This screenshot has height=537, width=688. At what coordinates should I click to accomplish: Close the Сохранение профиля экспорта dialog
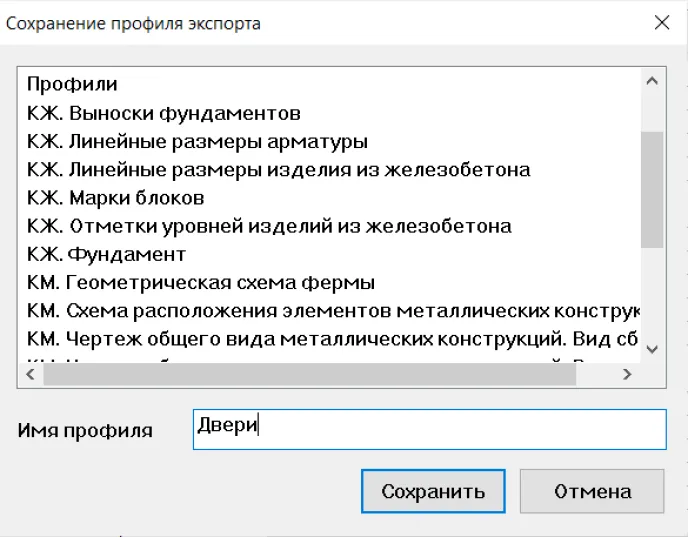tap(661, 23)
